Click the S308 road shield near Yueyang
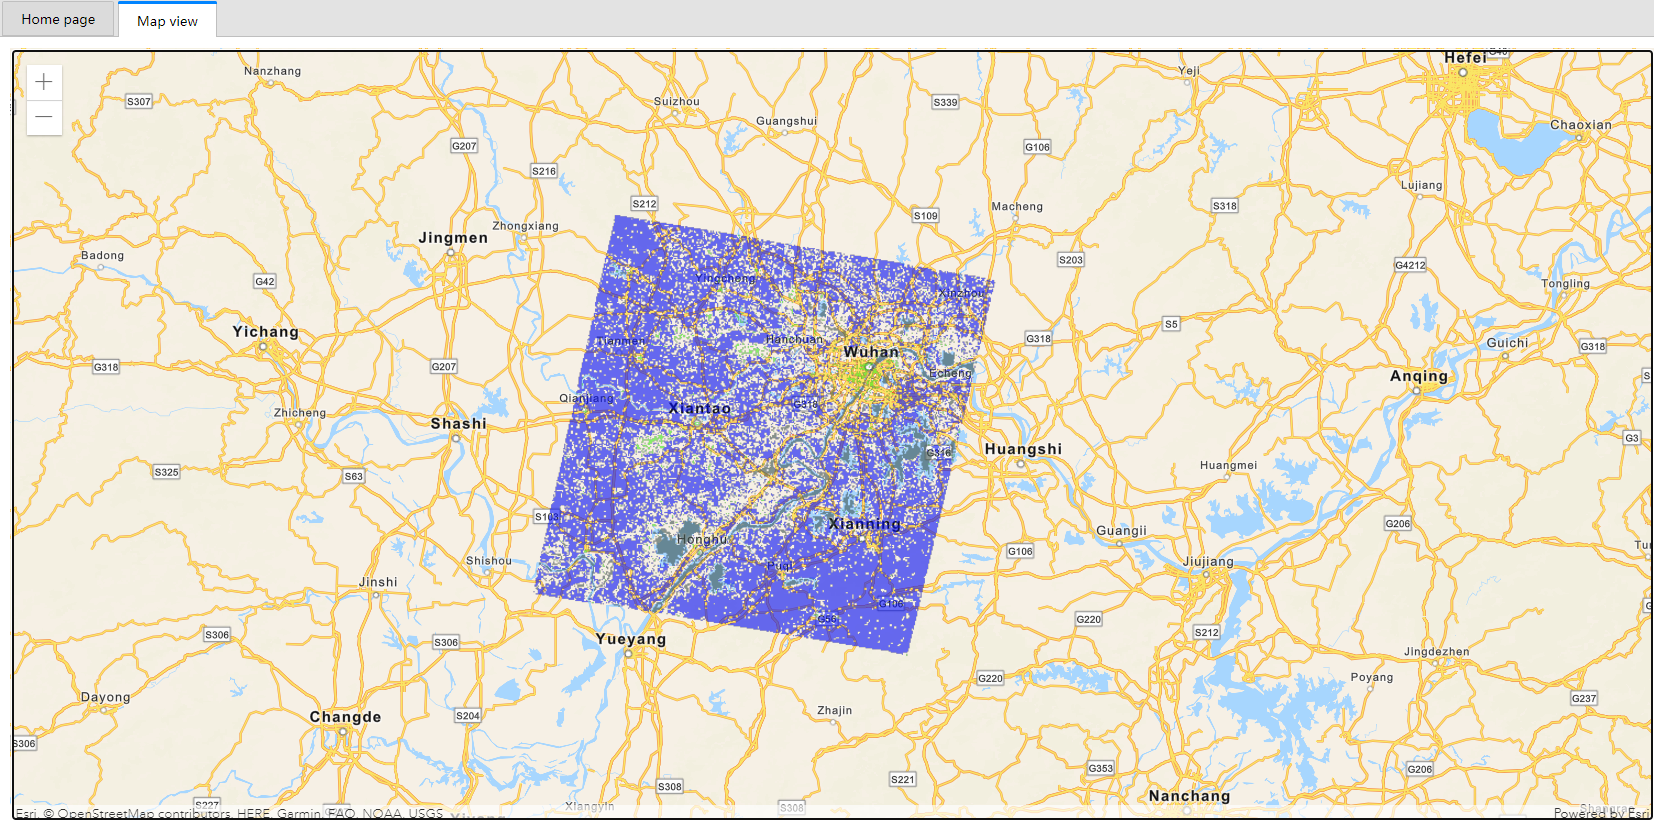The height and width of the screenshot is (820, 1654). click(x=670, y=786)
